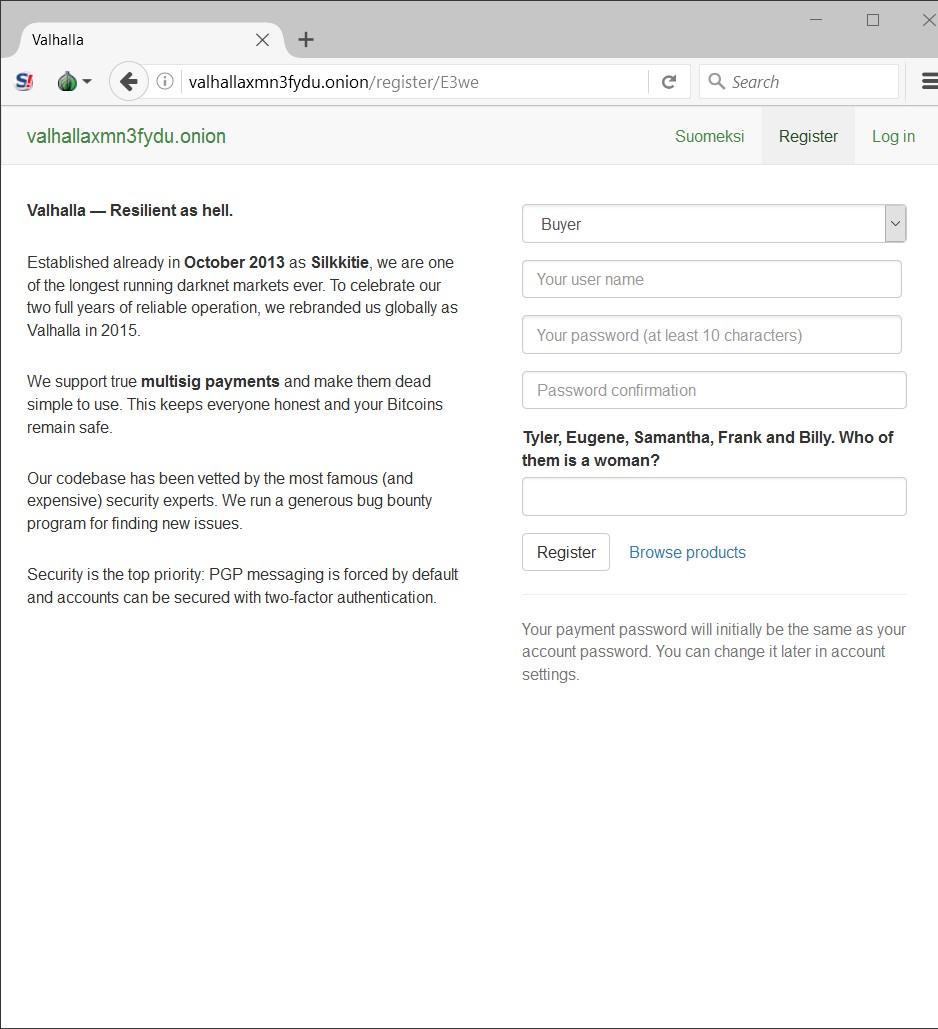The image size is (938, 1029).
Task: Expand the Buyer account type dropdown
Action: pos(714,224)
